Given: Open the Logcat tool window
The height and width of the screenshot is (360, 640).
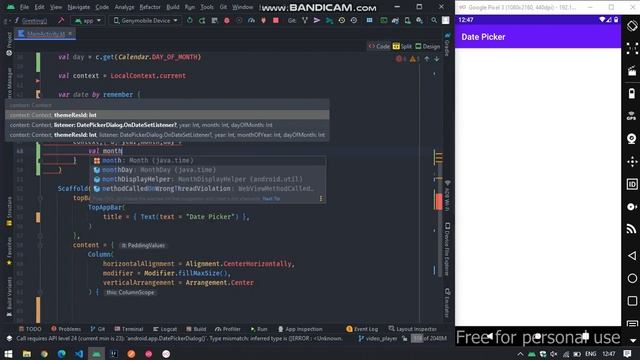Looking at the screenshot, I should click(165, 329).
